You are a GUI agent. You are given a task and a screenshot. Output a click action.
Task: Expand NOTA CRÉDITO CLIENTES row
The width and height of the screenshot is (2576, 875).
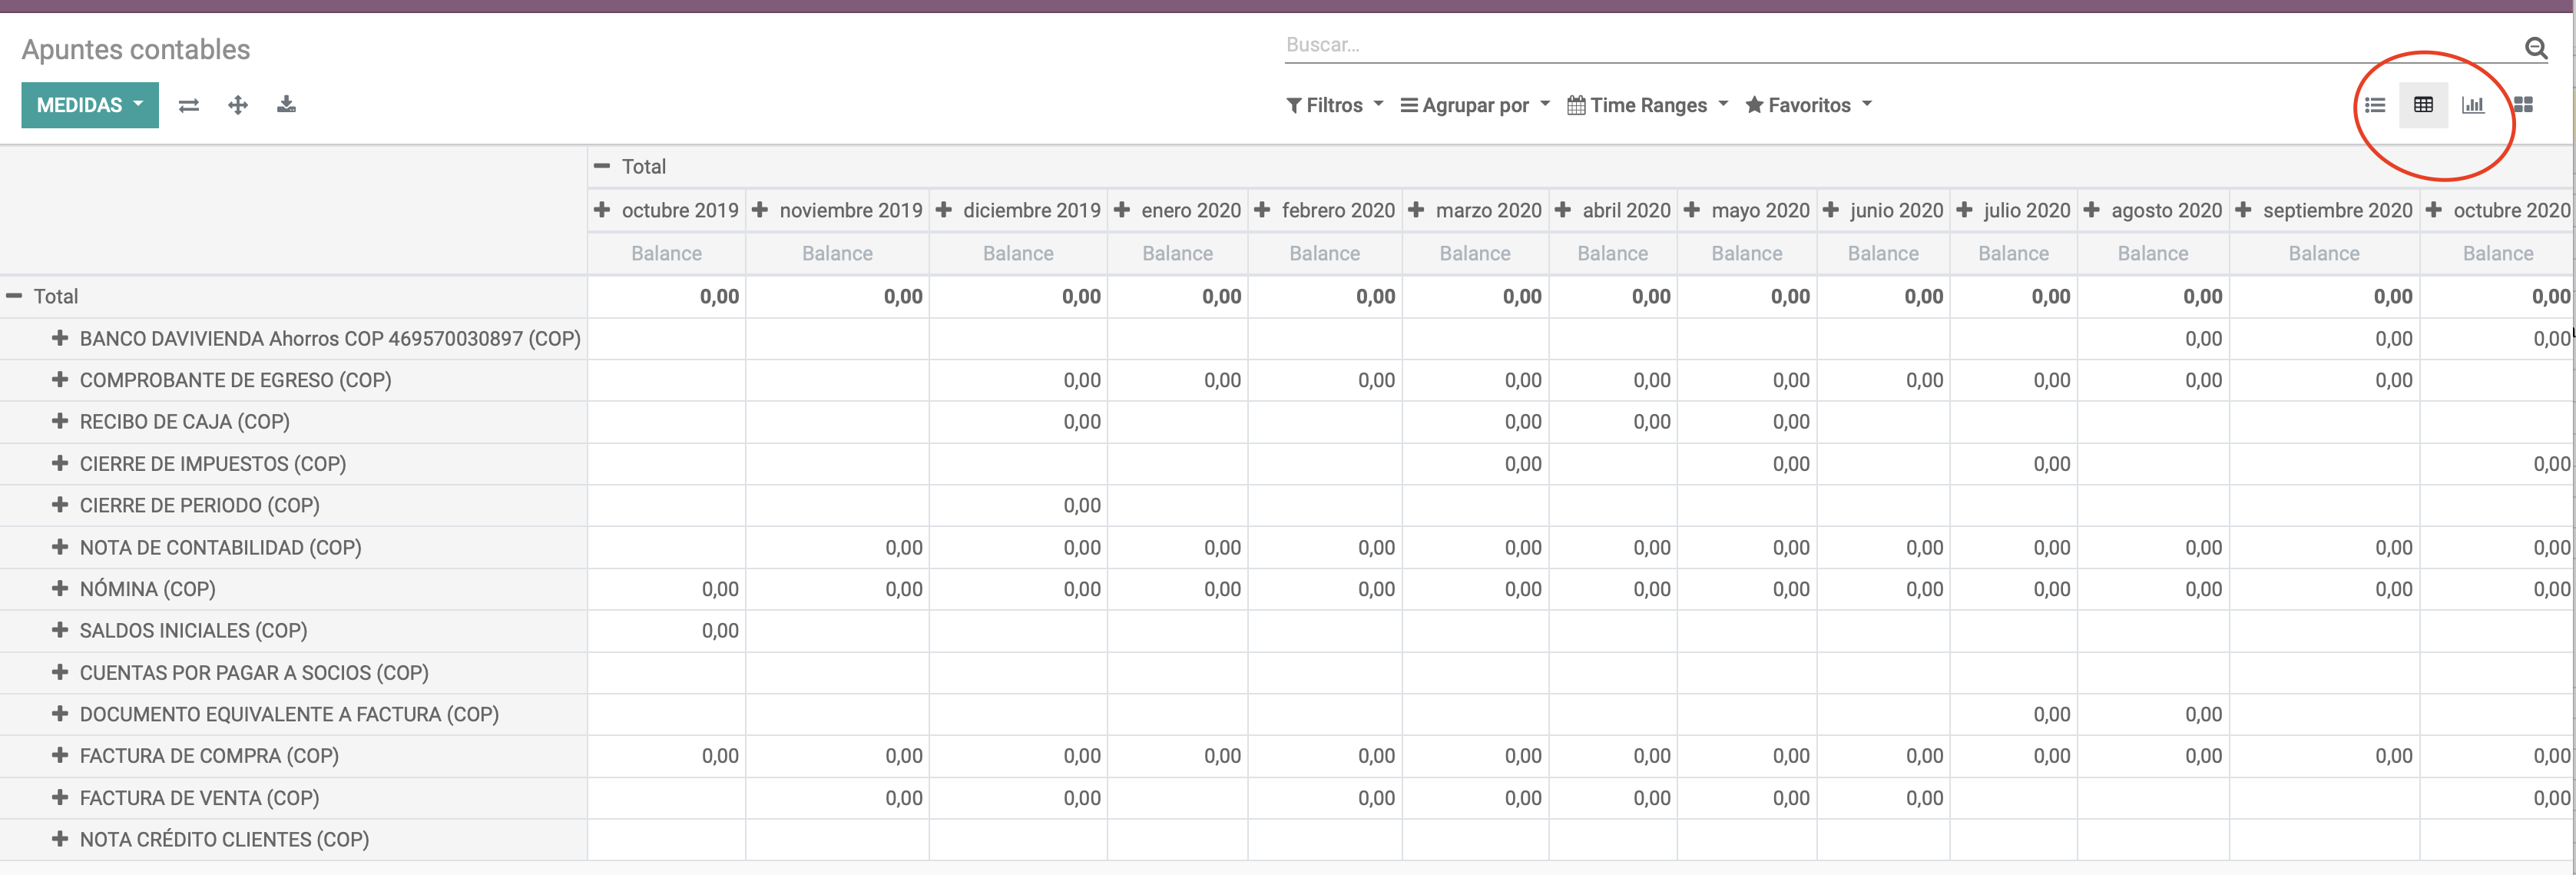click(60, 839)
